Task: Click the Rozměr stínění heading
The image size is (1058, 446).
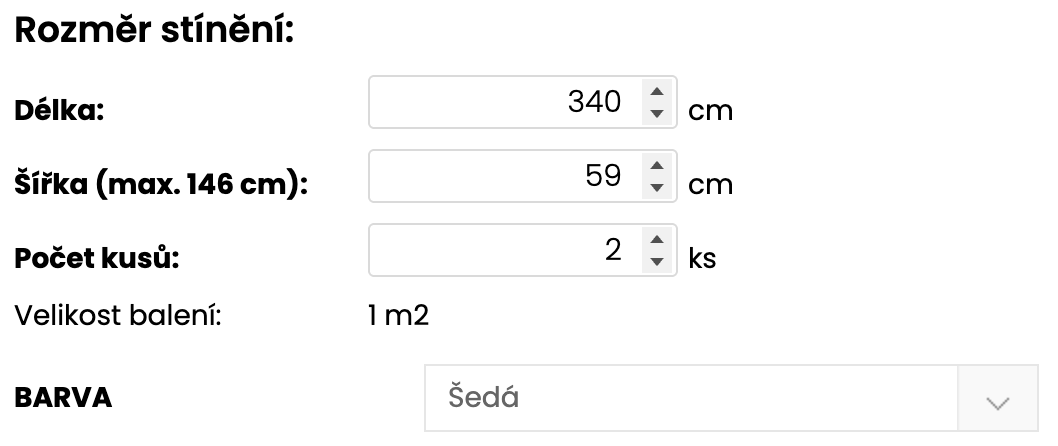Action: point(153,31)
